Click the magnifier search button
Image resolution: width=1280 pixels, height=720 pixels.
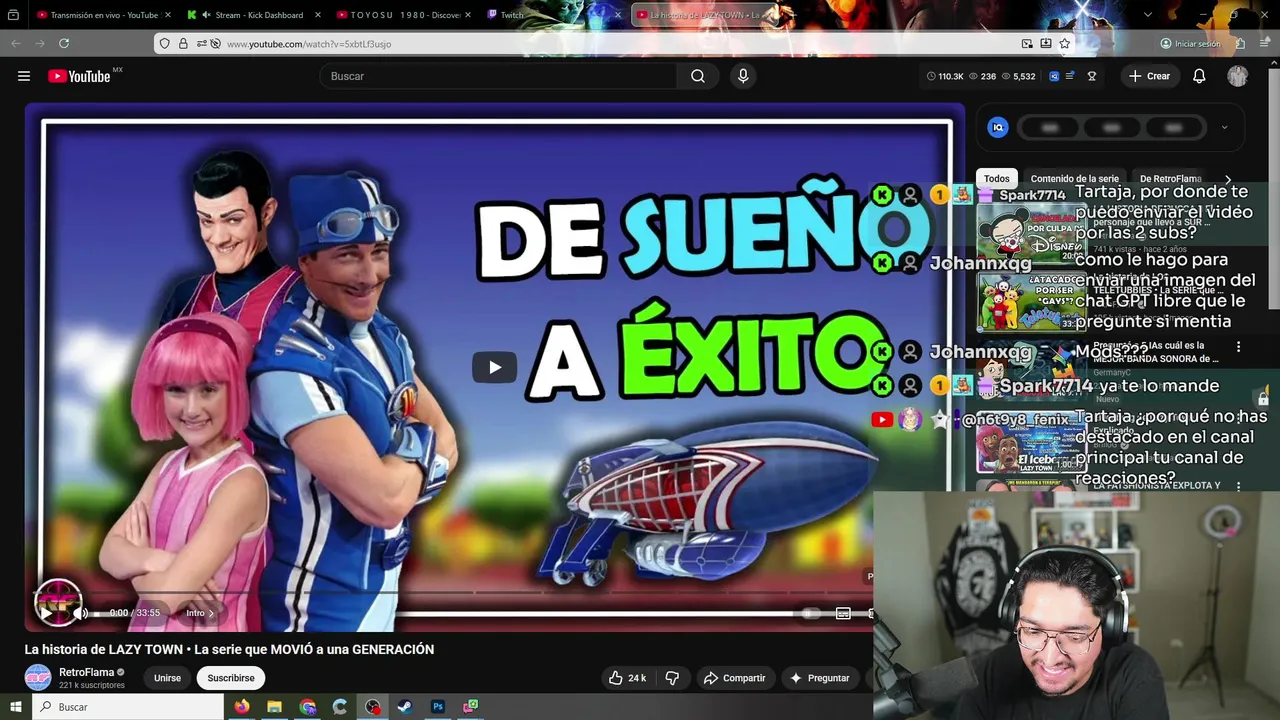coord(698,76)
